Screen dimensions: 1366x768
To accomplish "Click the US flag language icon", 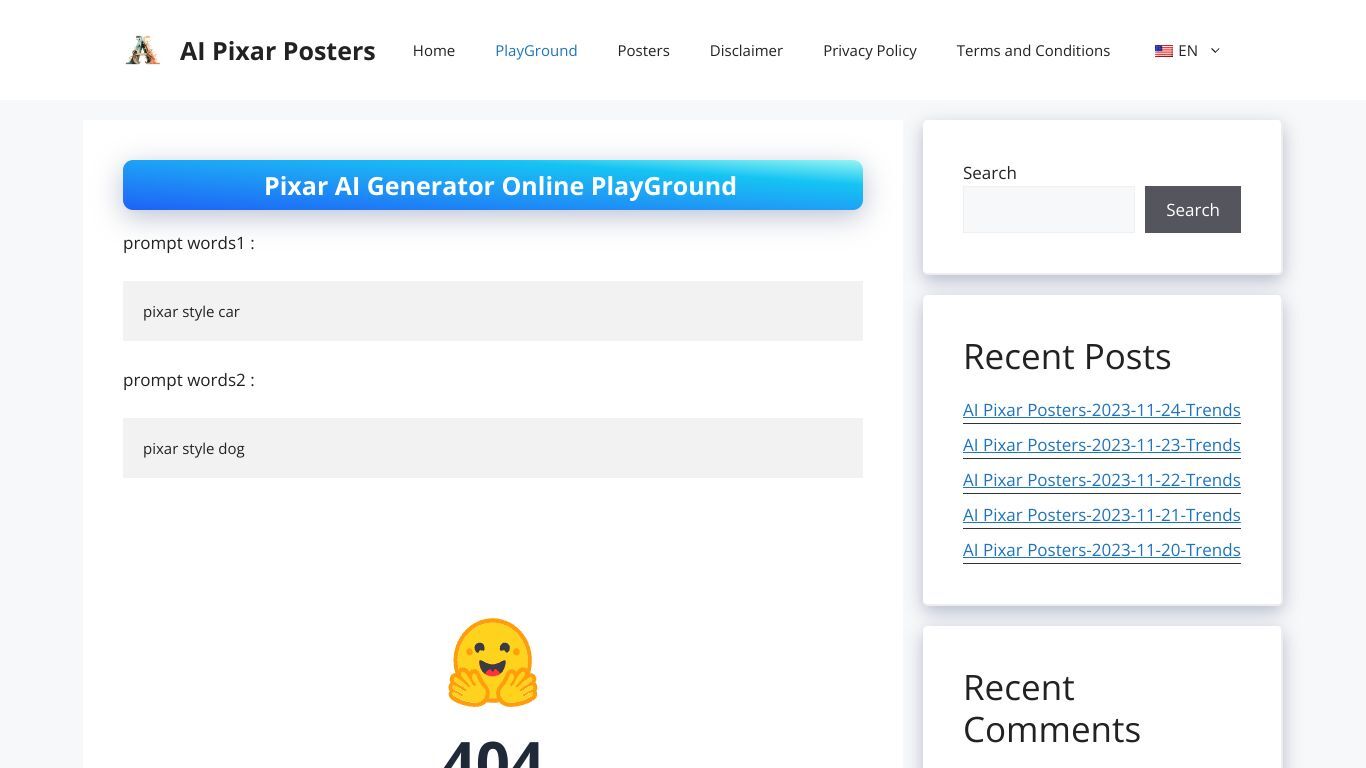I will pyautogui.click(x=1163, y=51).
